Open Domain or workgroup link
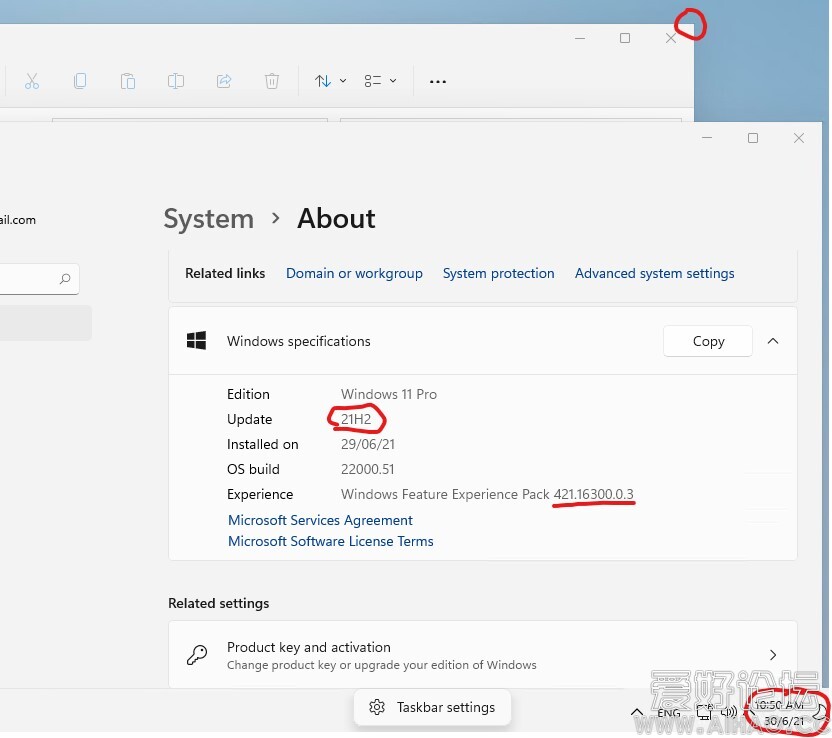 (x=354, y=273)
